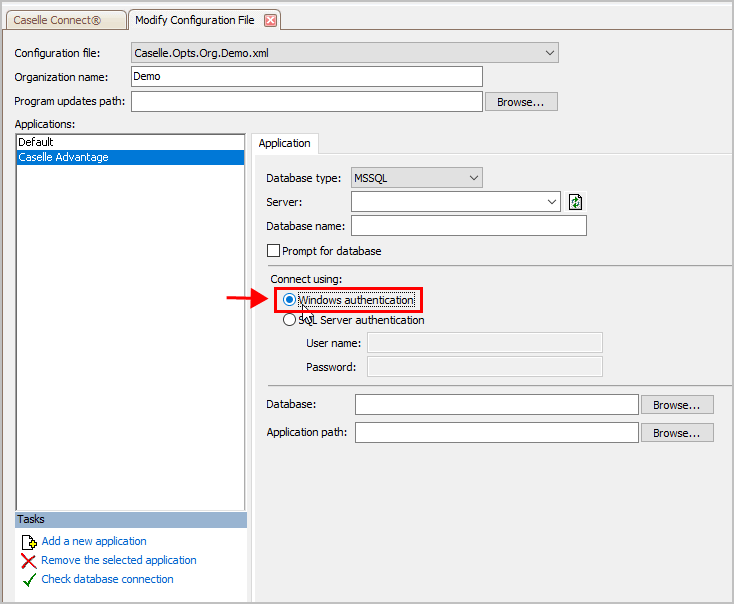The image size is (734, 604).
Task: Select Default in Applications list
Action: (x=131, y=142)
